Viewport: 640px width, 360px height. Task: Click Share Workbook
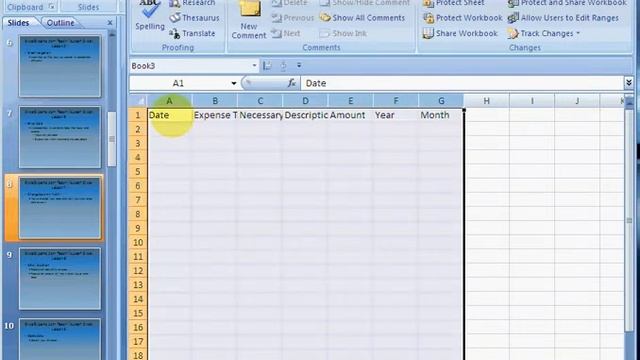[x=460, y=33]
